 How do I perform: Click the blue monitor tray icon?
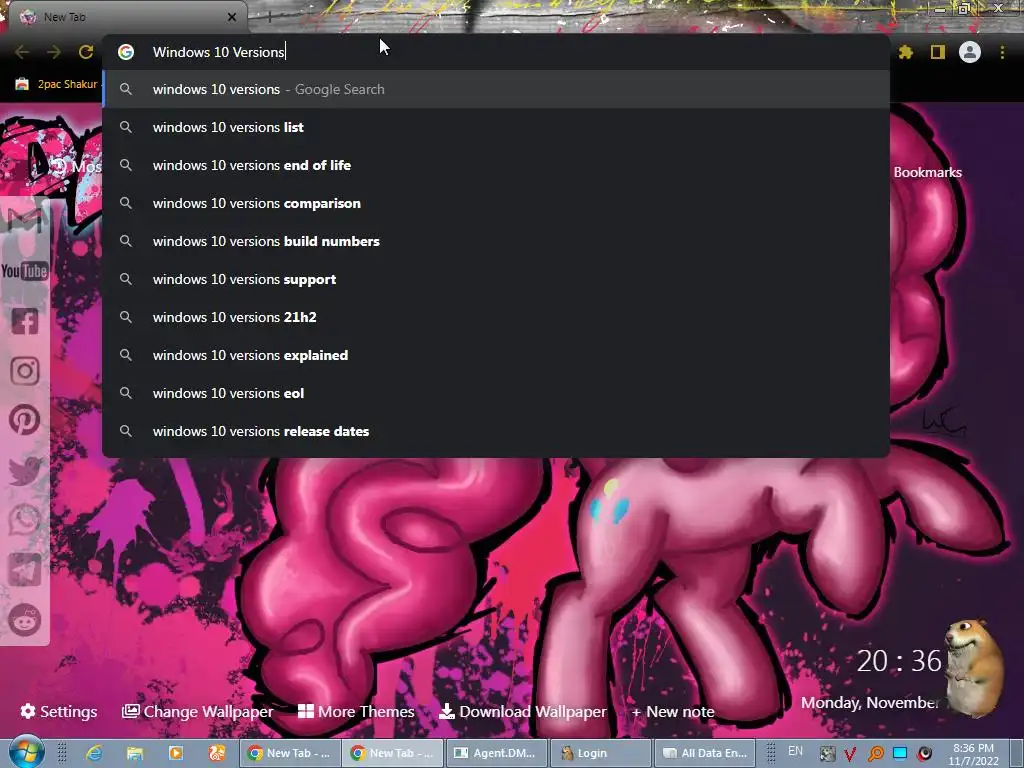pyautogui.click(x=900, y=753)
